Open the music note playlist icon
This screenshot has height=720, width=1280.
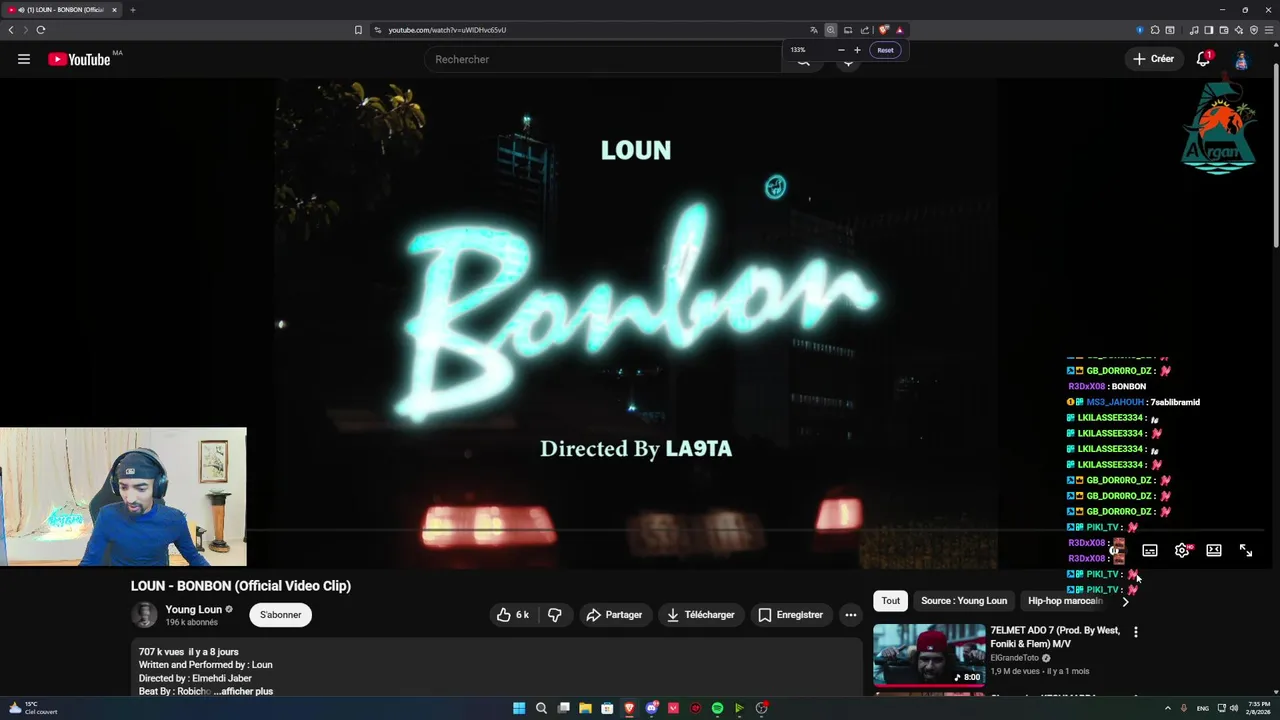[1194, 30]
